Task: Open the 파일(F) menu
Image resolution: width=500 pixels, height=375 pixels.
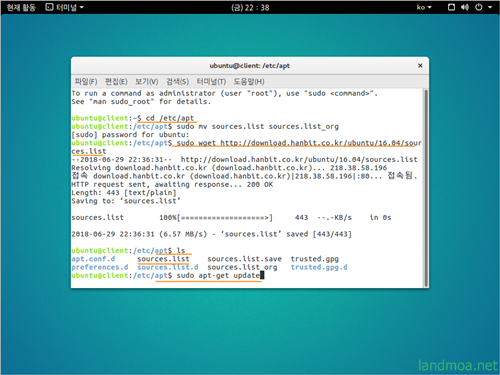Action: pos(86,82)
